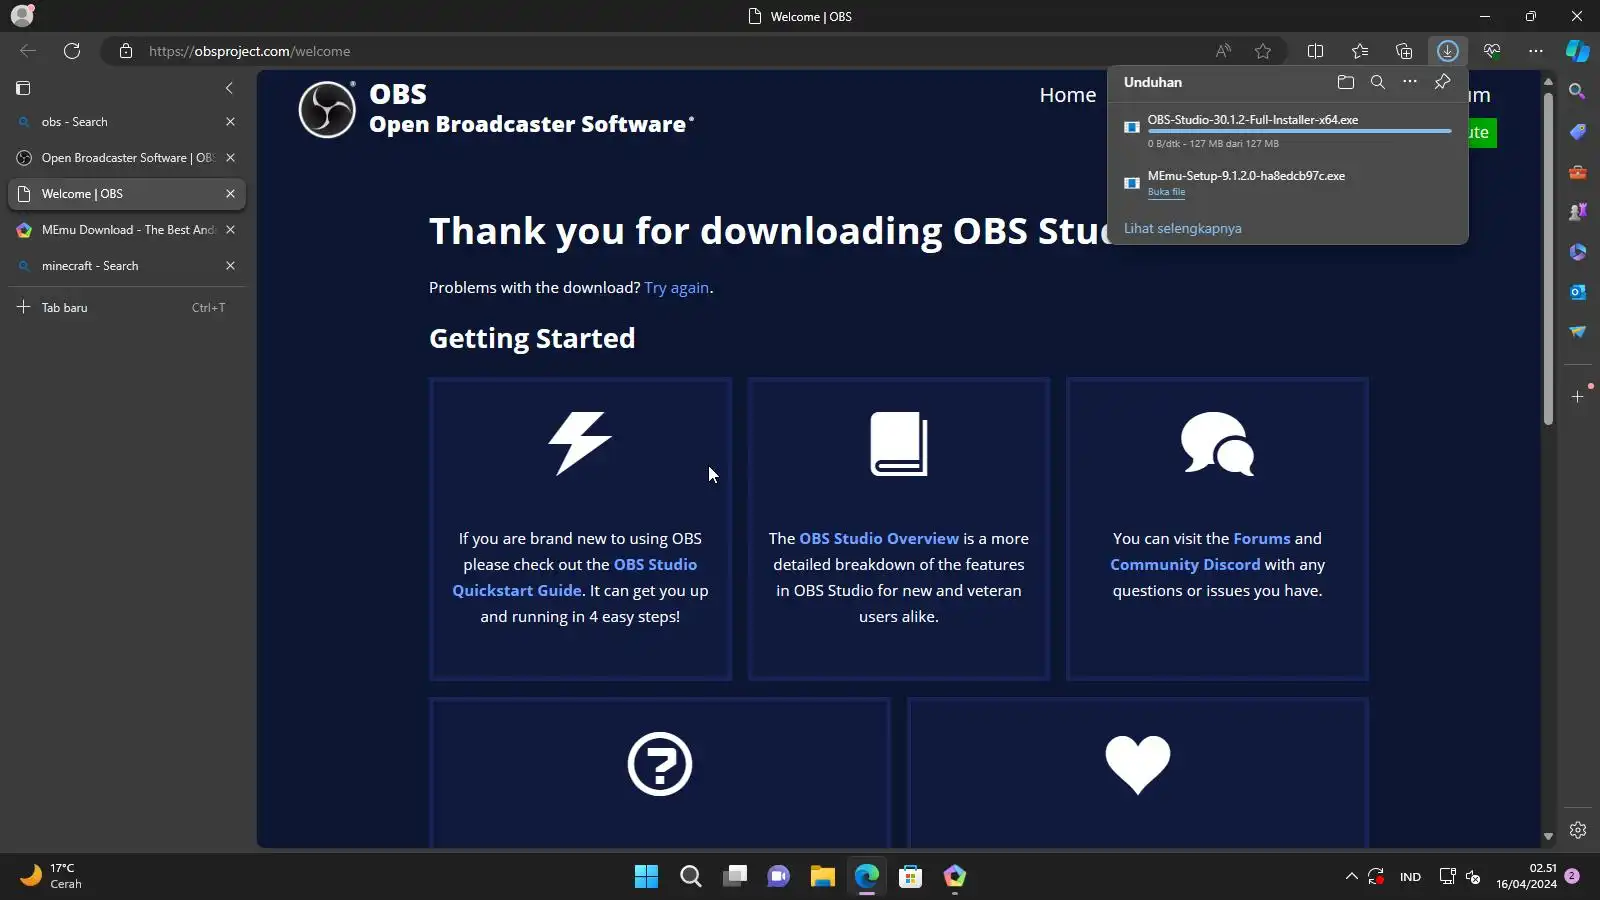Click Lihat selengkapnya in downloads panel
This screenshot has height=900, width=1600.
coord(1183,229)
